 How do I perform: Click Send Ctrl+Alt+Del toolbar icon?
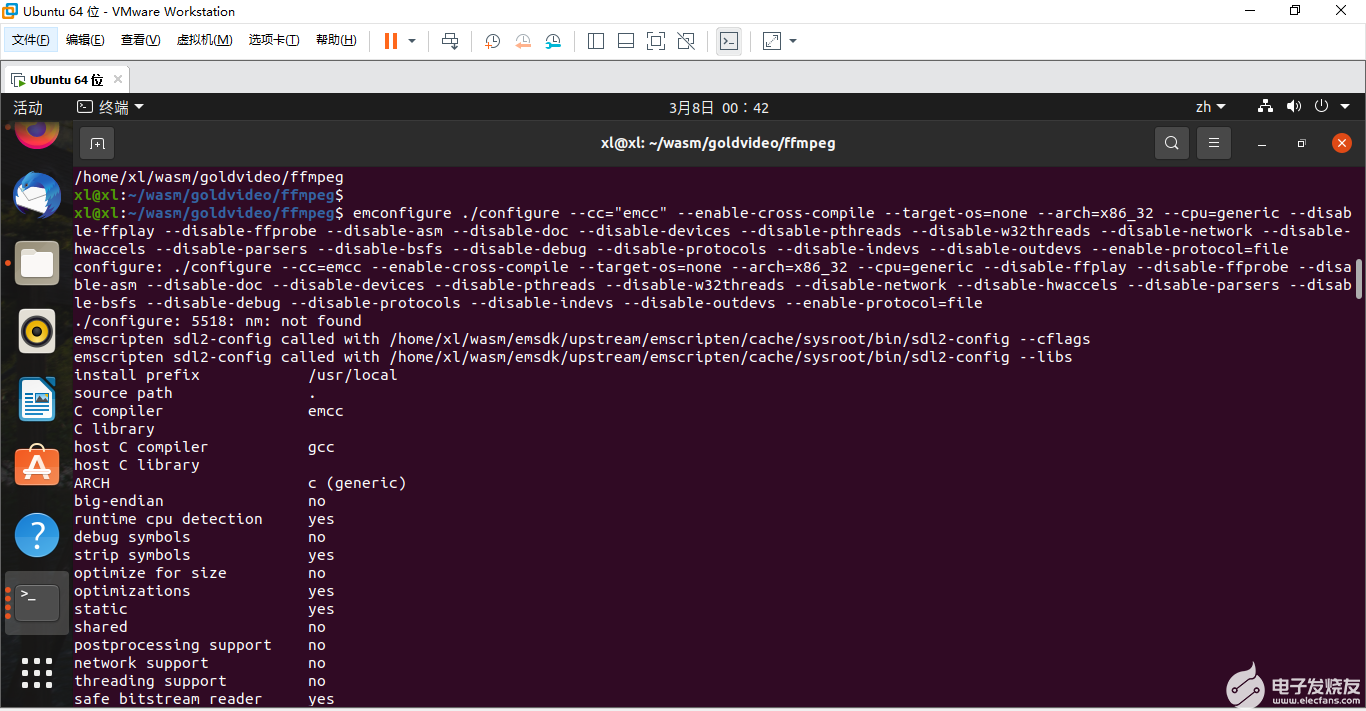[x=450, y=41]
